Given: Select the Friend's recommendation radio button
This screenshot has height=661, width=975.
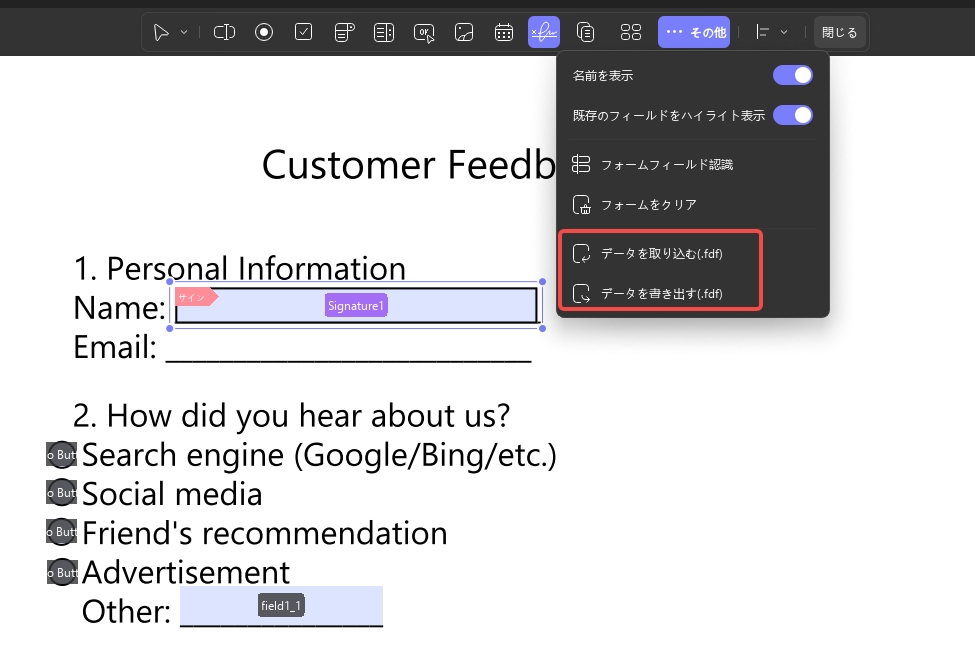Looking at the screenshot, I should click(62, 532).
